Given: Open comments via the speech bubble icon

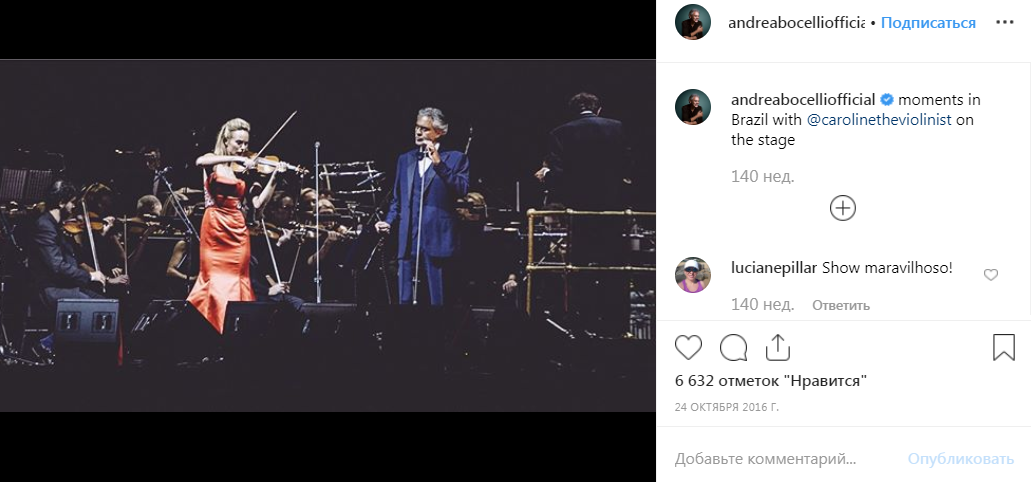Looking at the screenshot, I should [x=733, y=347].
